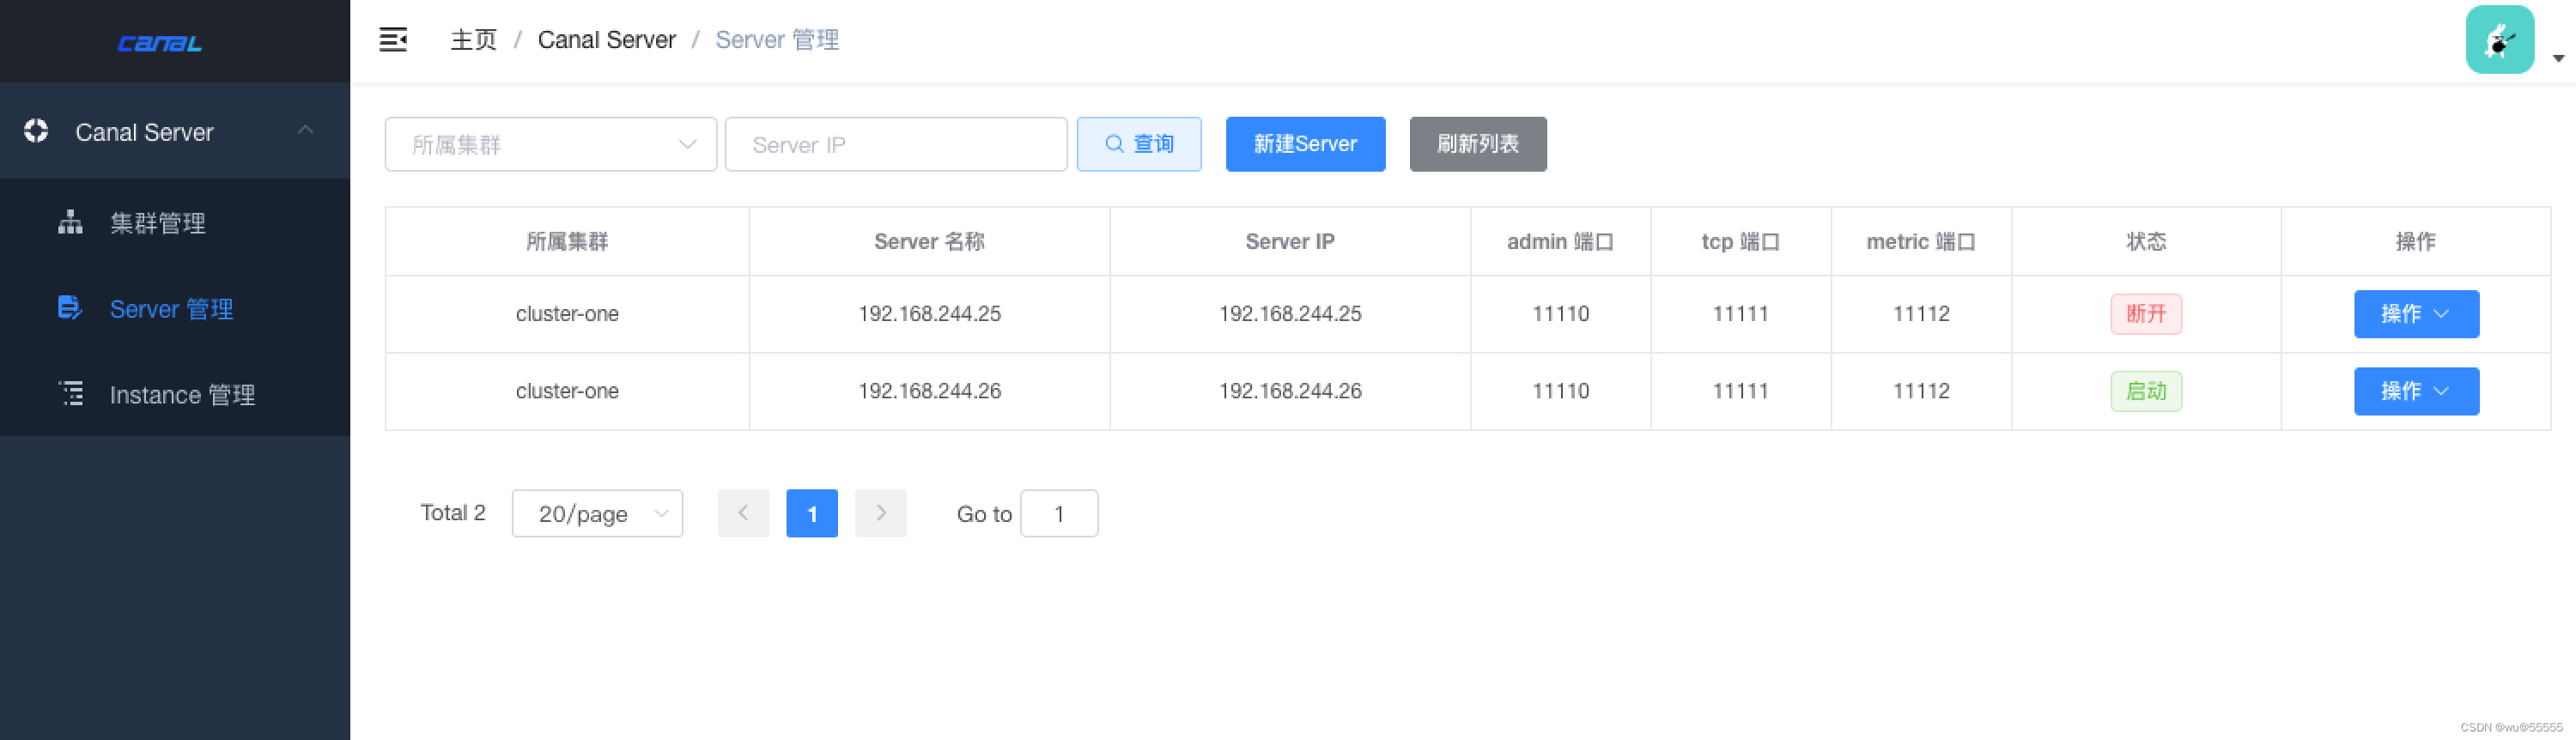Click the 新建Server button

click(1305, 144)
